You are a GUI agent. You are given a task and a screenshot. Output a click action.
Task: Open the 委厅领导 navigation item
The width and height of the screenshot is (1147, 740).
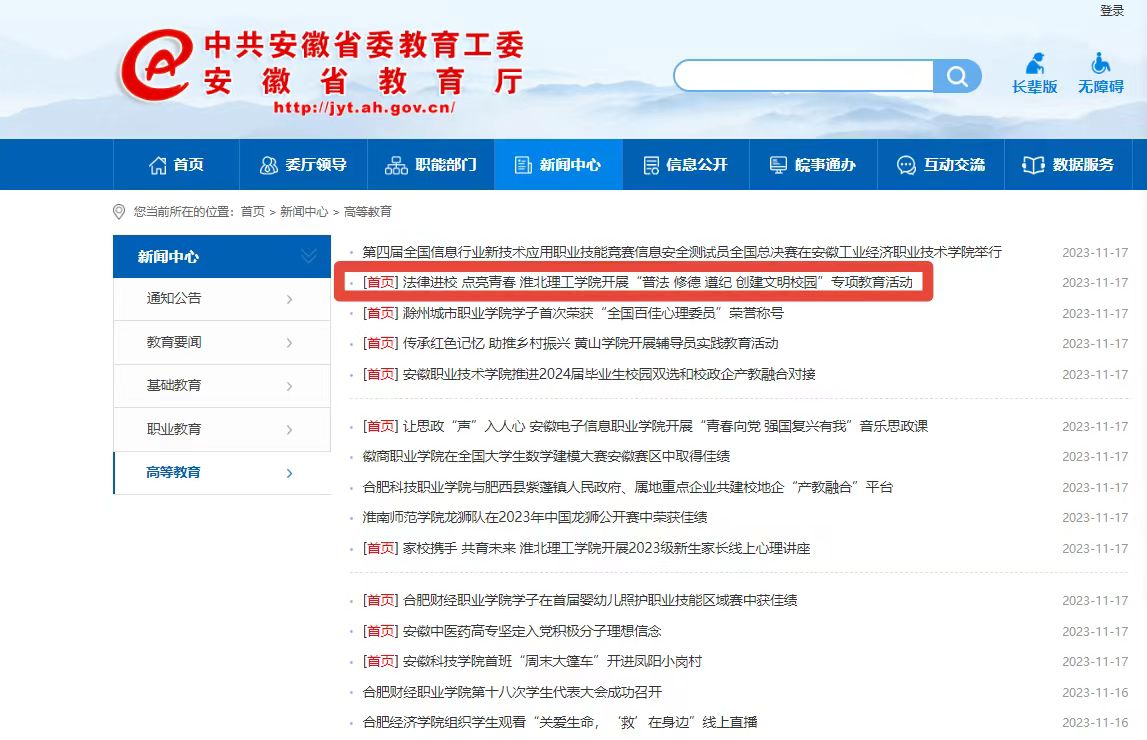pyautogui.click(x=303, y=165)
